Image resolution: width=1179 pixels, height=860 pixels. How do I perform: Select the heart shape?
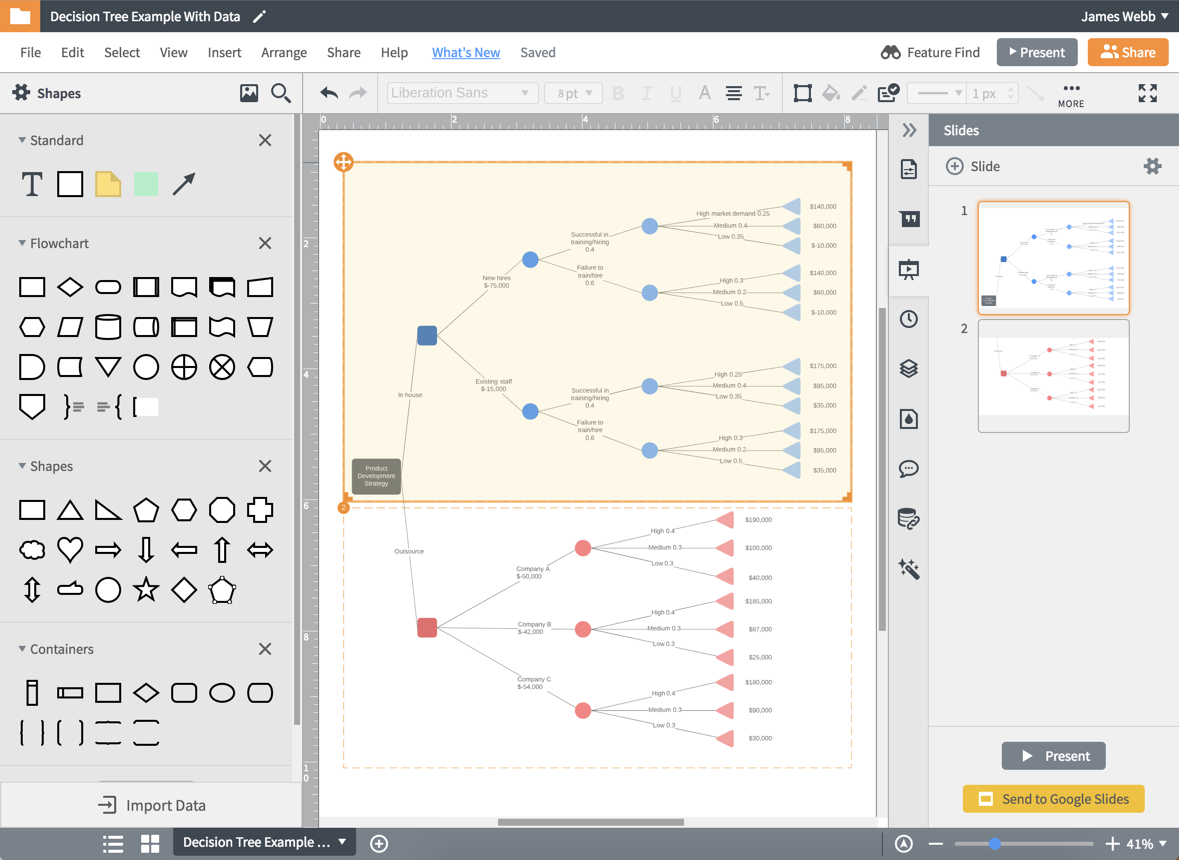click(x=70, y=550)
